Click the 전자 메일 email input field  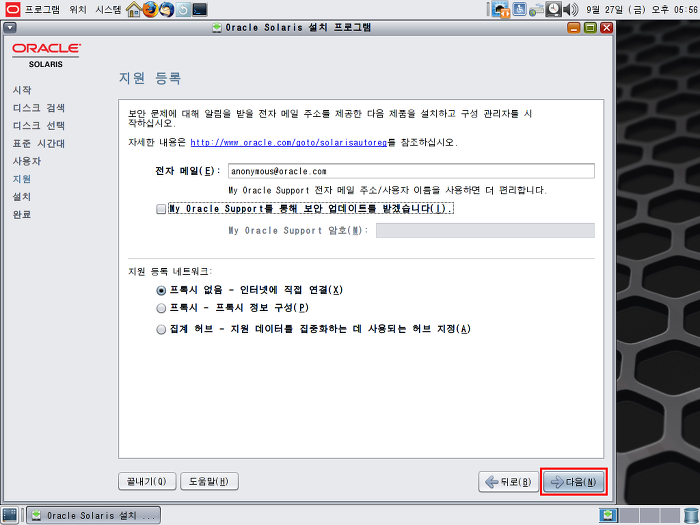(x=411, y=171)
